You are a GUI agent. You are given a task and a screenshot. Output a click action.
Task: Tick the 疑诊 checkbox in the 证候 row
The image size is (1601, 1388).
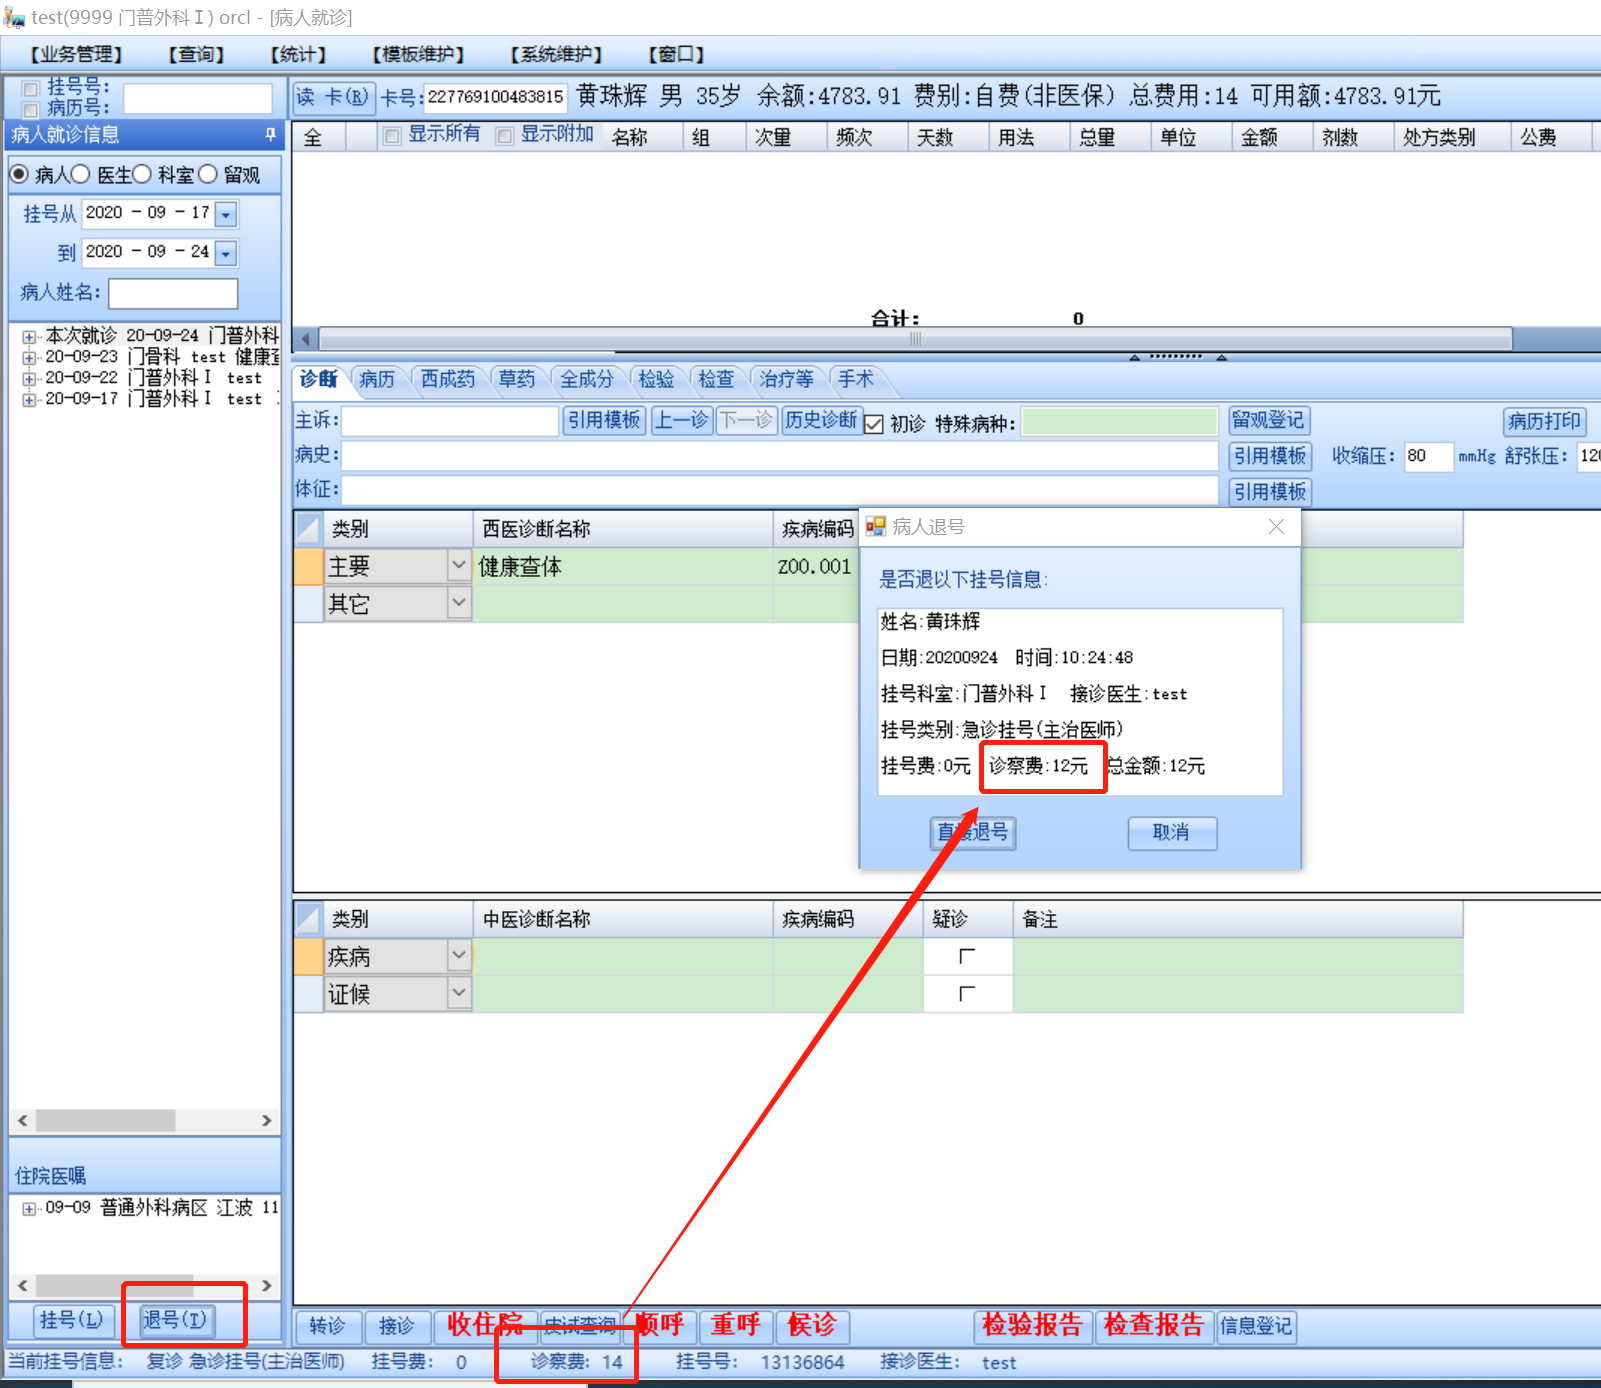coord(967,993)
